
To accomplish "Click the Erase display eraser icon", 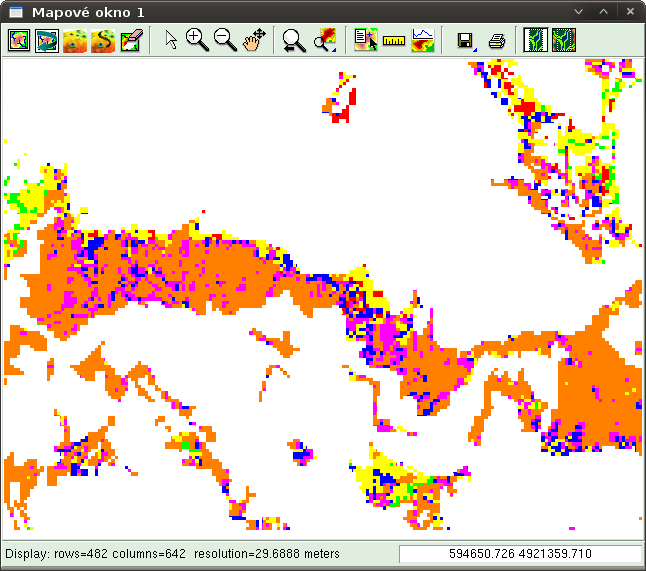I will click(x=131, y=40).
